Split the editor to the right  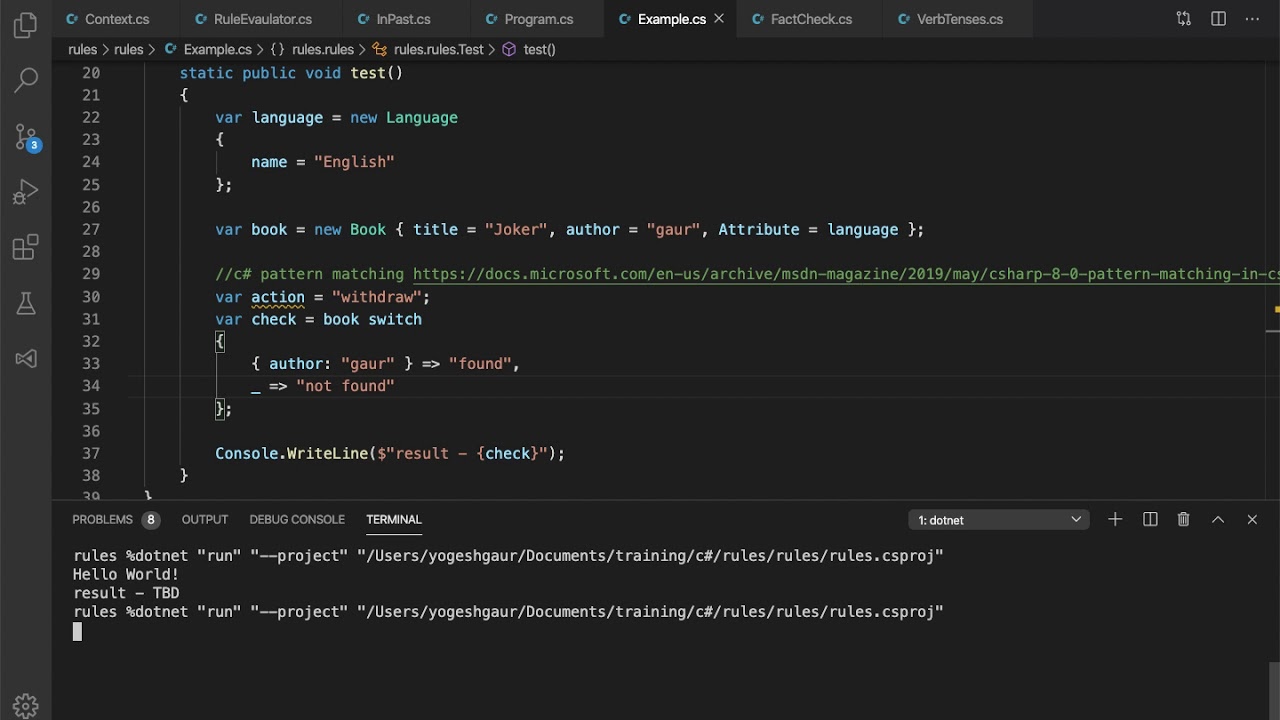[1218, 19]
